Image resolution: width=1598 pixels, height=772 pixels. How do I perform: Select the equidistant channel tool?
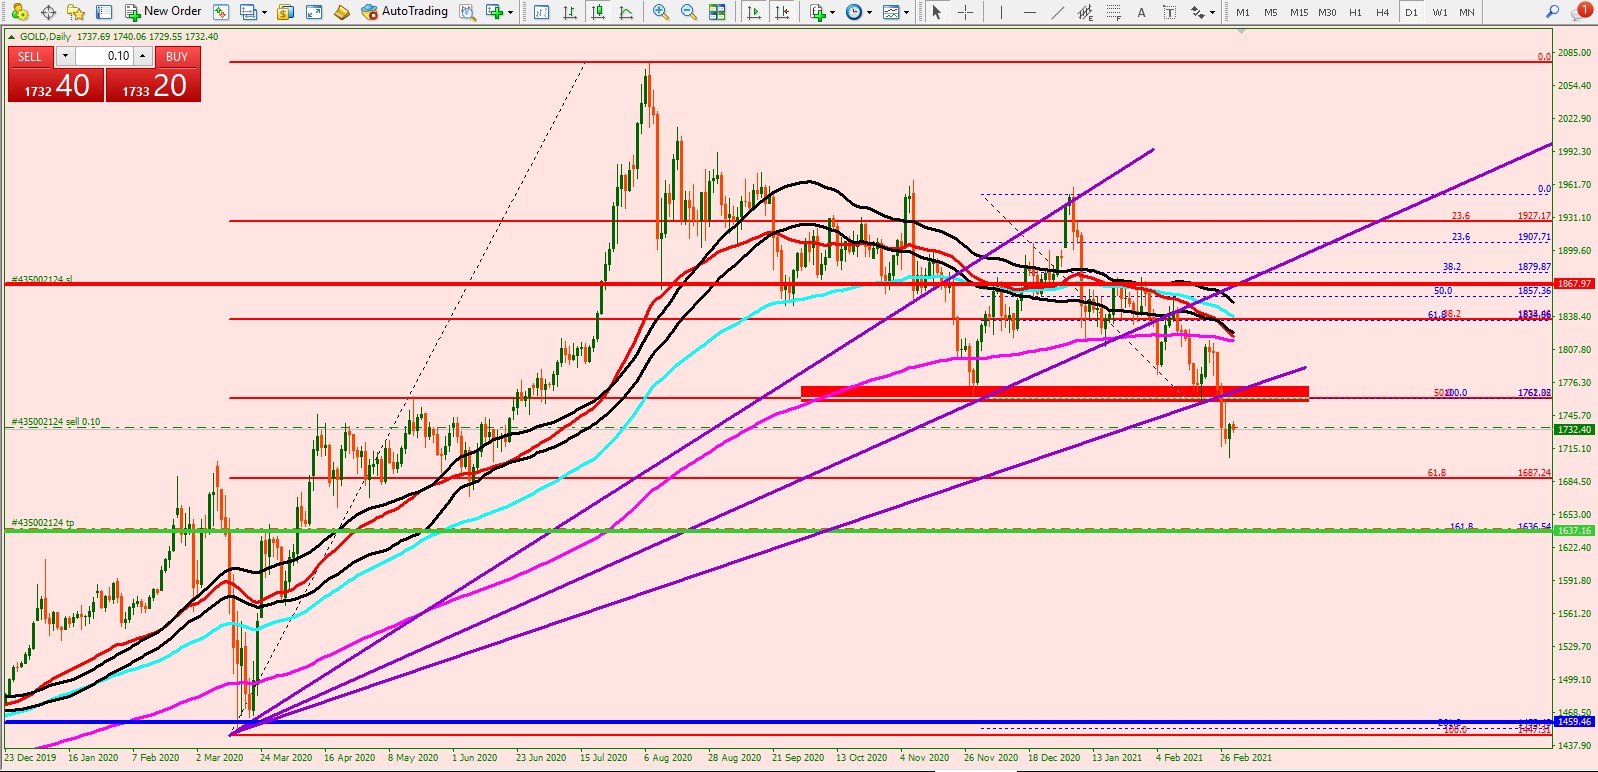pyautogui.click(x=1085, y=12)
